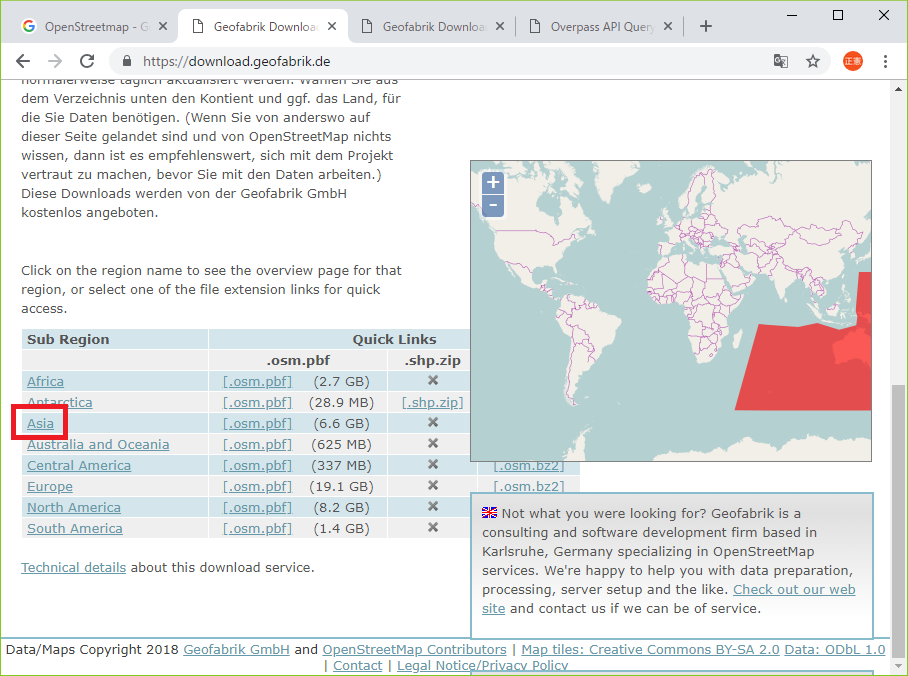Close the active Geofabrik Download tab
This screenshot has height=676, width=908.
point(332,26)
